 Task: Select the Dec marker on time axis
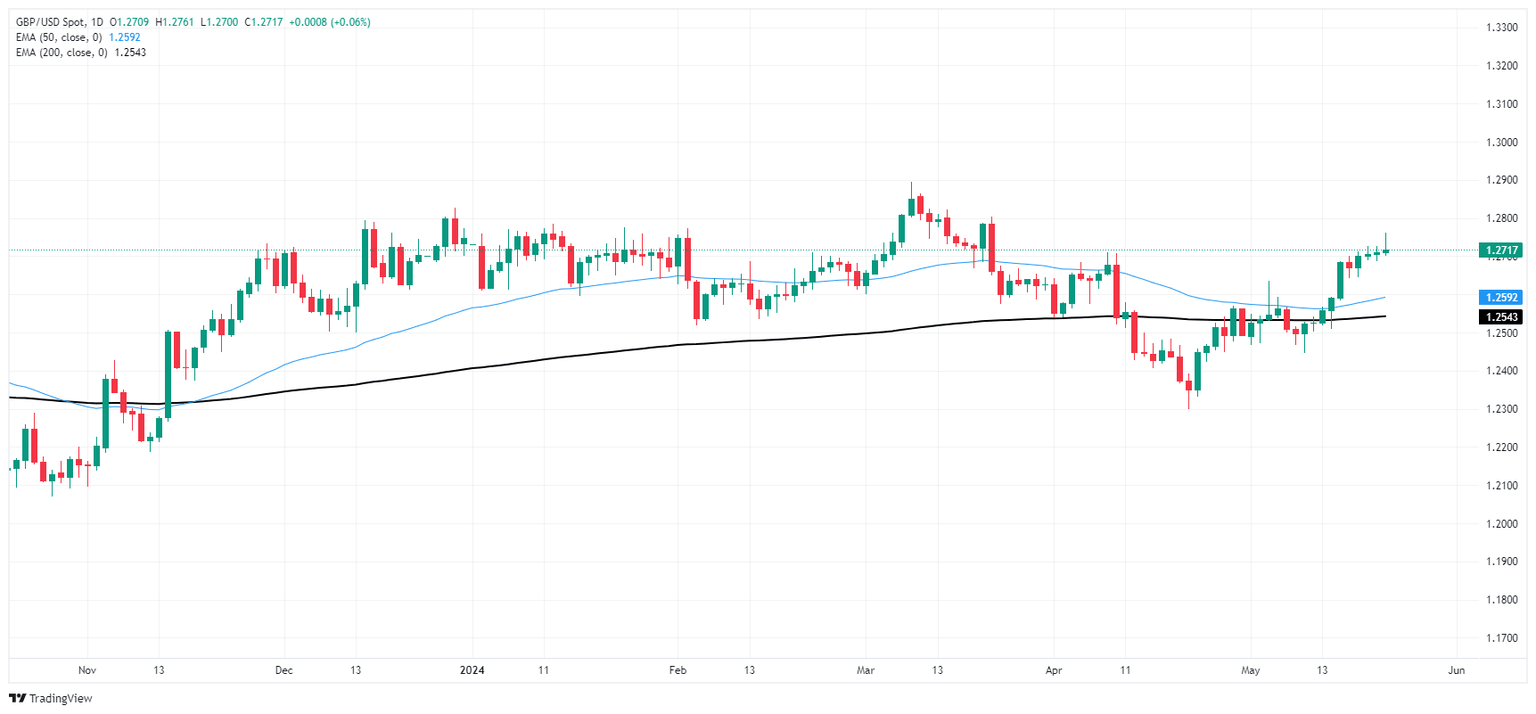pyautogui.click(x=283, y=670)
